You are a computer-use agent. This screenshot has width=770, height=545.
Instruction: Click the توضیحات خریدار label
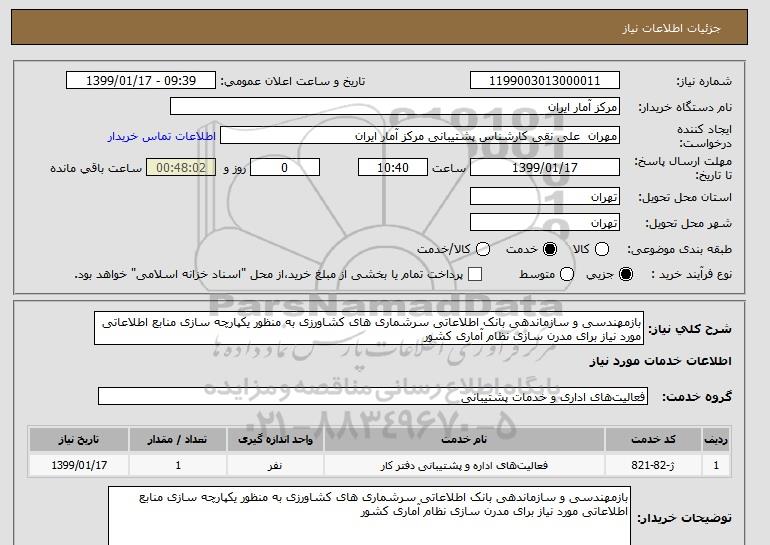[x=685, y=518]
